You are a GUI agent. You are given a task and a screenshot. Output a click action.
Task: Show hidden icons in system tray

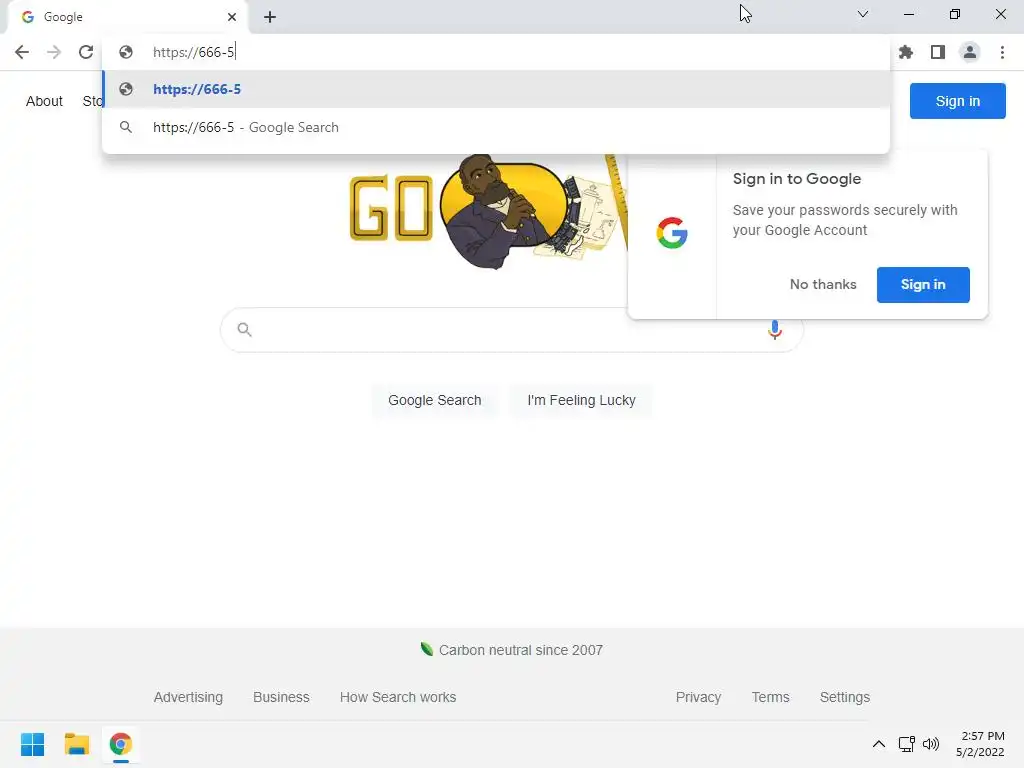click(879, 744)
